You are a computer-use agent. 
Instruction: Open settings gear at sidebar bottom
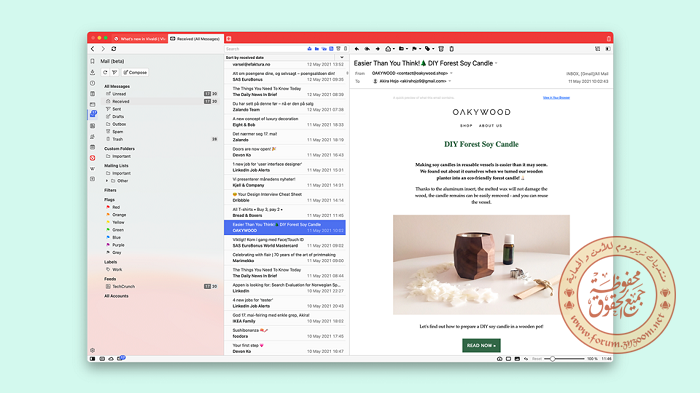92,351
